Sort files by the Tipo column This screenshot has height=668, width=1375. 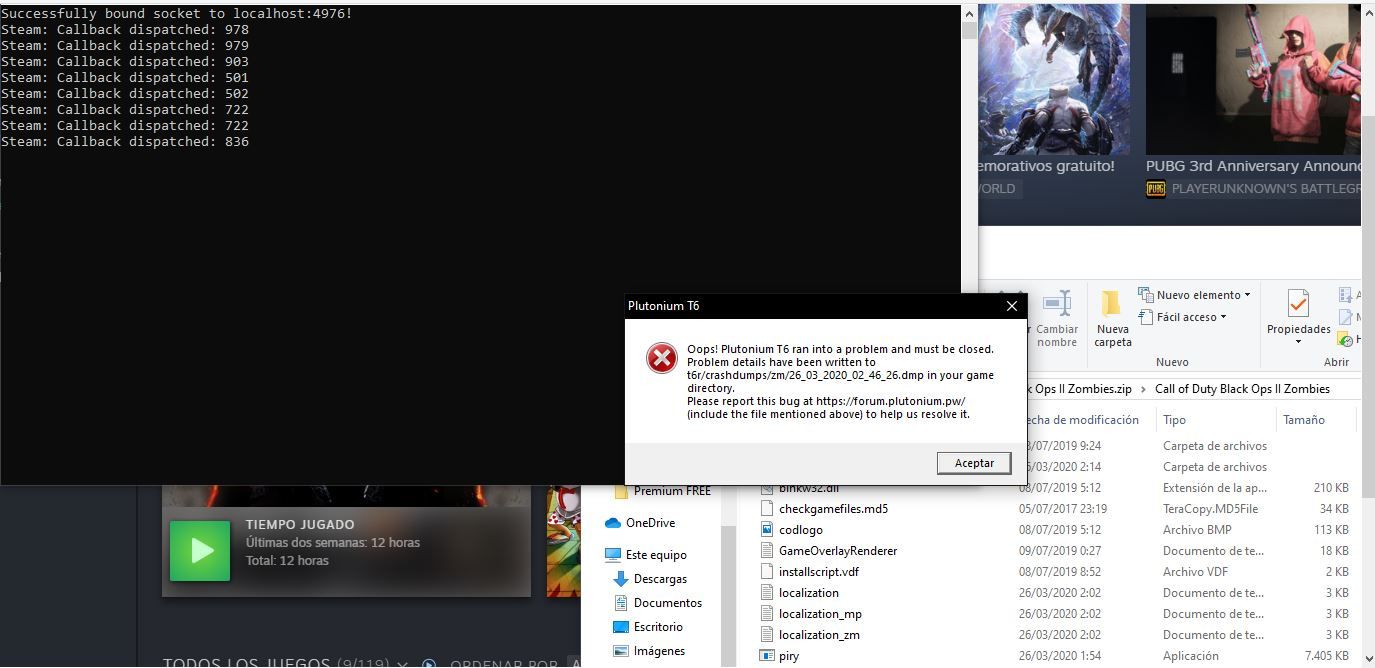tap(1174, 420)
